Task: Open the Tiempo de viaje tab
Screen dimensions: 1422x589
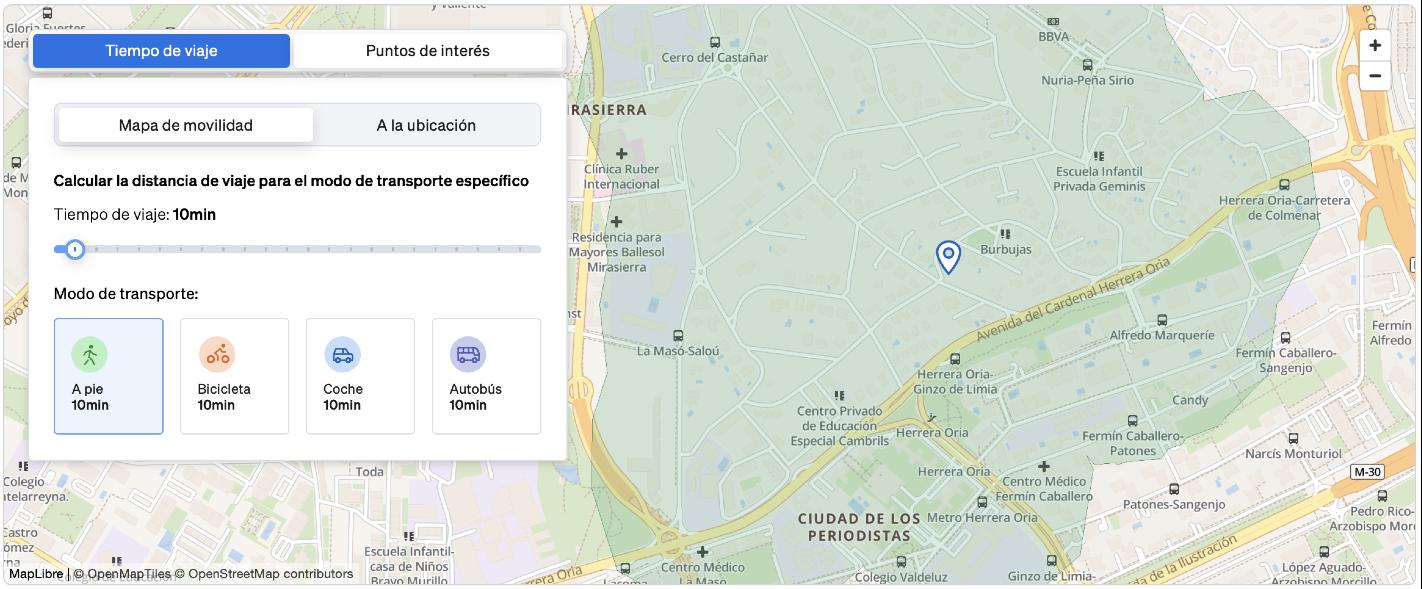Action: point(161,50)
